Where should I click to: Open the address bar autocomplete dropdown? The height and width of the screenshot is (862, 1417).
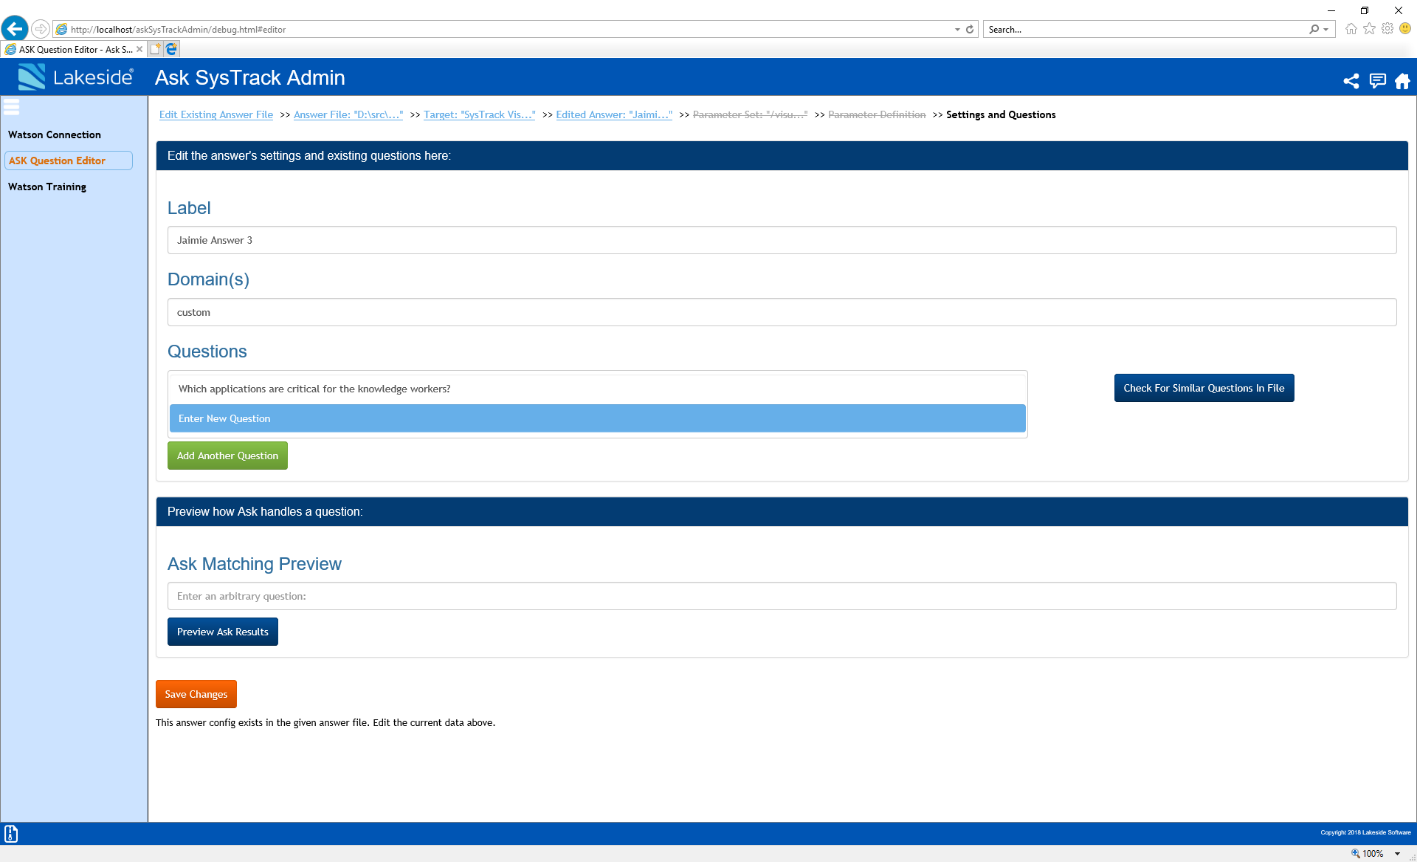click(x=957, y=29)
